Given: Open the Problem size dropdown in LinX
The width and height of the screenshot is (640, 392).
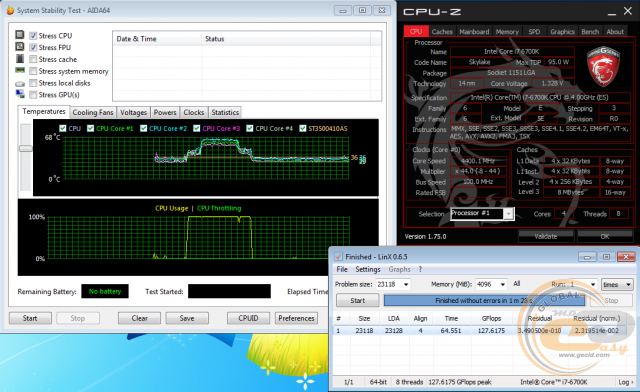Looking at the screenshot, I should point(406,284).
